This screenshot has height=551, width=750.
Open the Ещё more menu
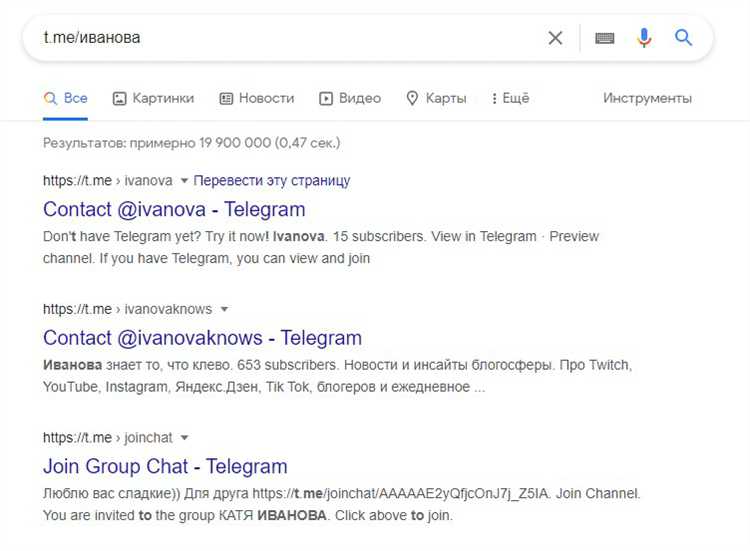point(510,98)
